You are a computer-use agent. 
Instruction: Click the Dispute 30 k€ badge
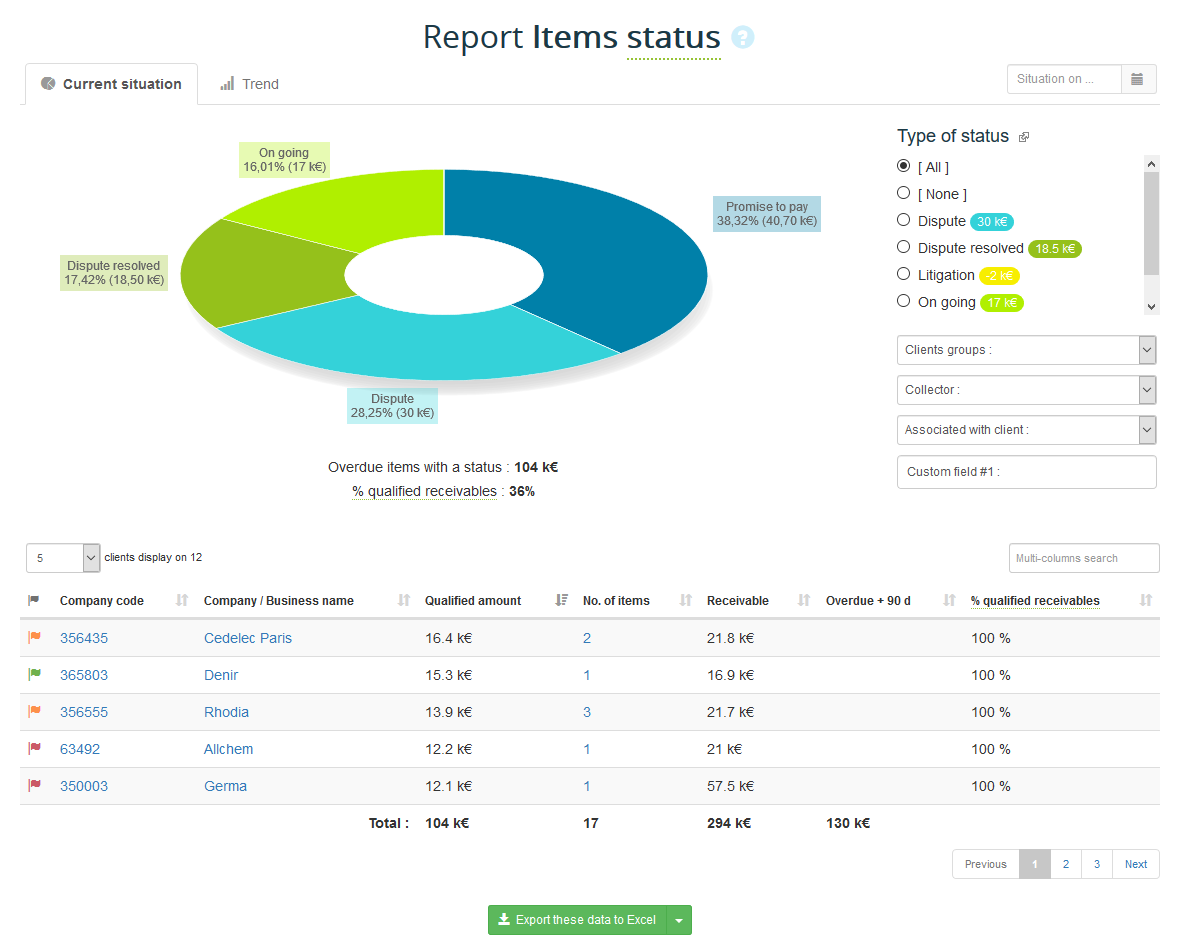992,222
